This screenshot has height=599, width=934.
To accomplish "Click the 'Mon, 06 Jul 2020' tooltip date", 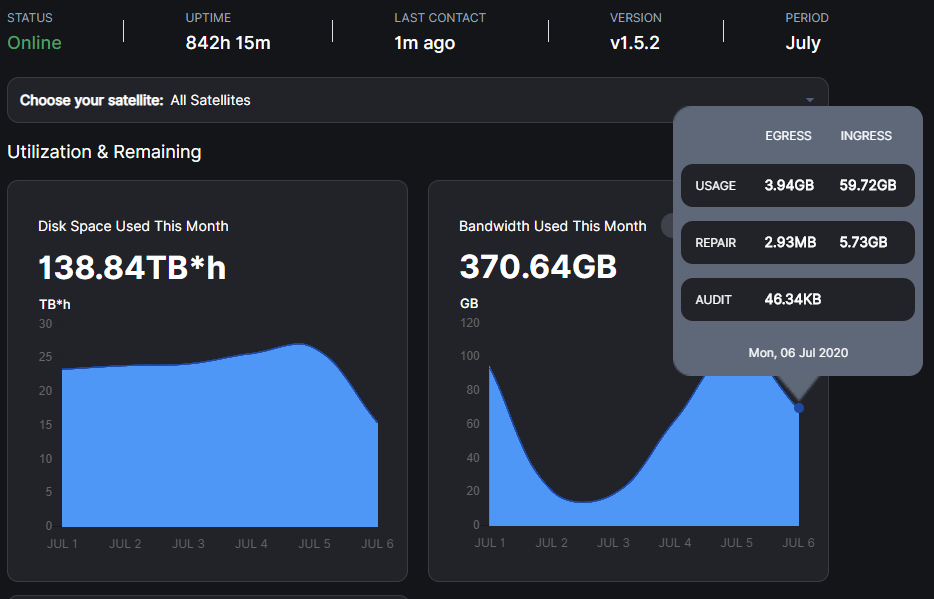I will pyautogui.click(x=798, y=352).
